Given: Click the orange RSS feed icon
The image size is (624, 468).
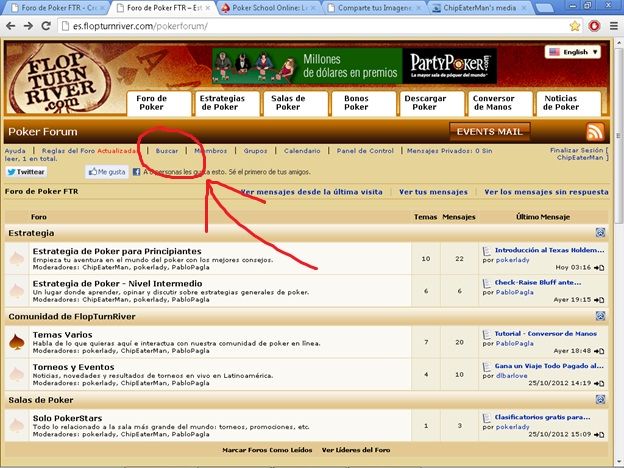Looking at the screenshot, I should coord(595,132).
